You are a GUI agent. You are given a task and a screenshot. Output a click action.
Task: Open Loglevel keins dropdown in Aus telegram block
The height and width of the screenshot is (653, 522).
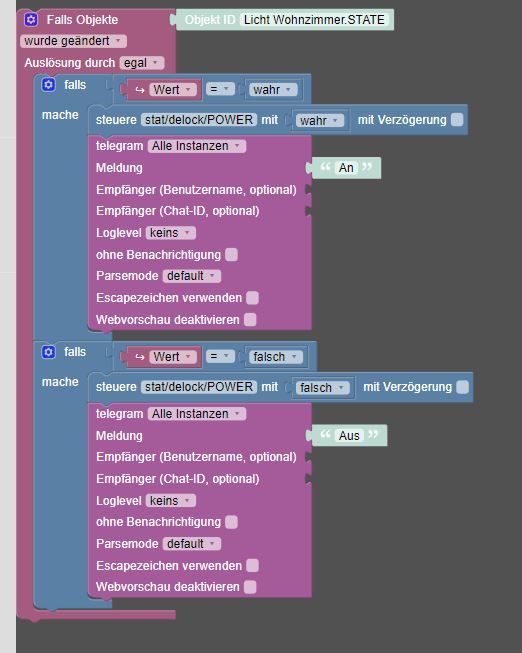point(170,501)
